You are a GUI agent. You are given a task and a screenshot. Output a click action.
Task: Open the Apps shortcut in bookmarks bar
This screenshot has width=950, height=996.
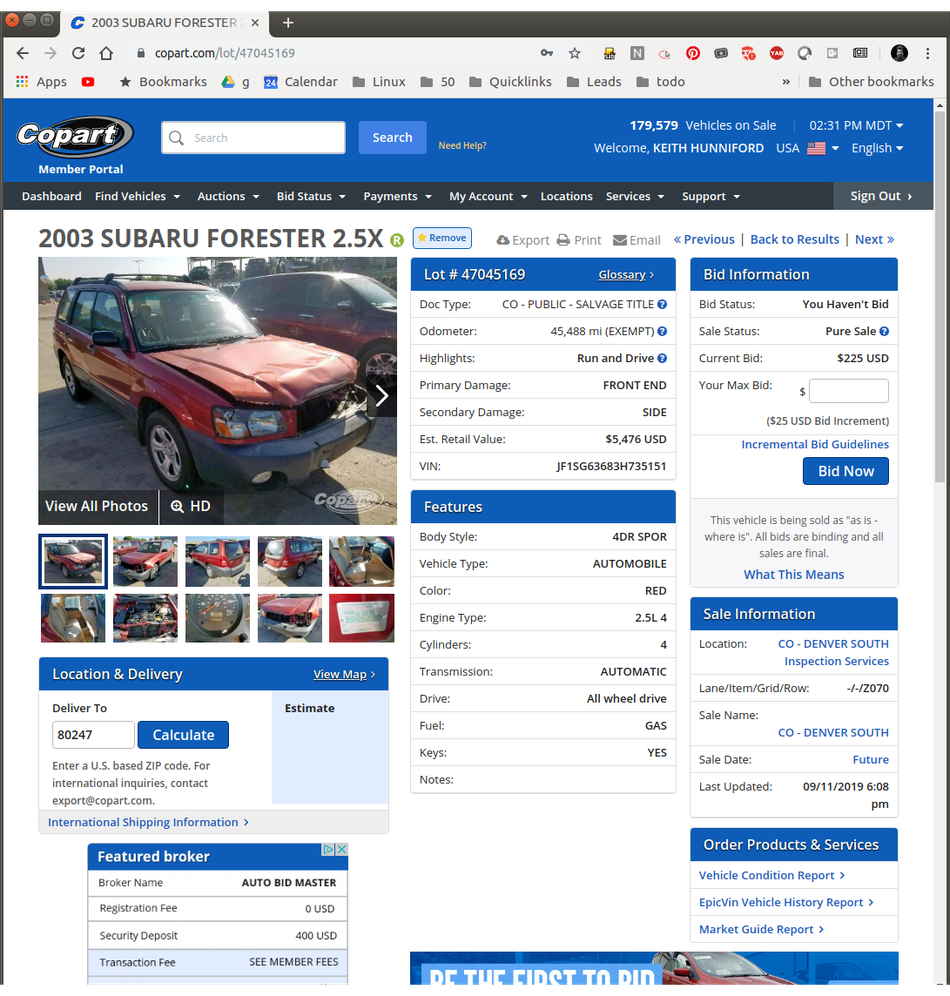pyautogui.click(x=41, y=82)
